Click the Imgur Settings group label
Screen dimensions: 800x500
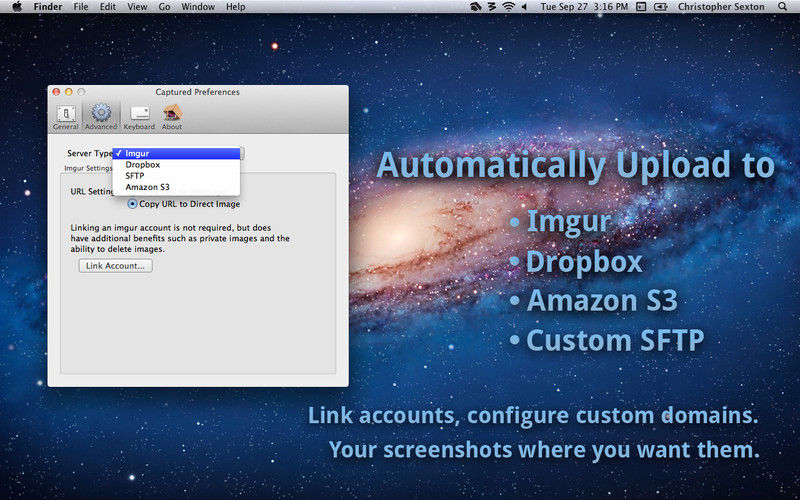coord(88,168)
